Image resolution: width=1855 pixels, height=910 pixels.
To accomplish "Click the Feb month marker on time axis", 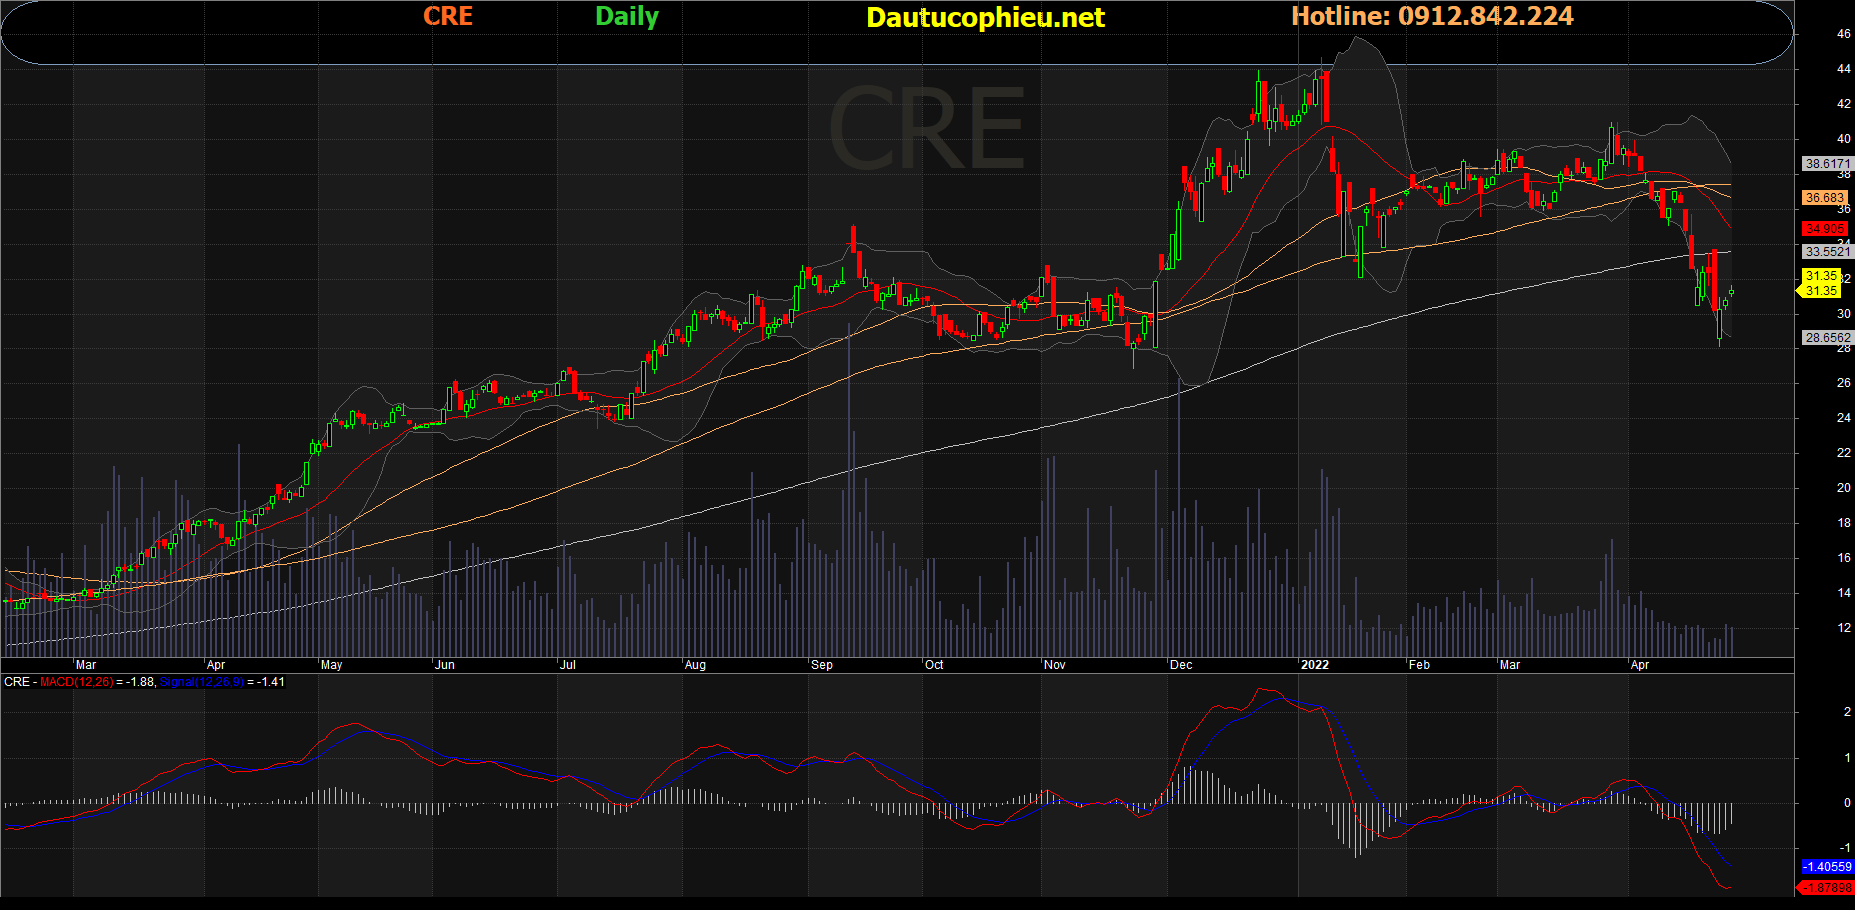I will pyautogui.click(x=1419, y=665).
